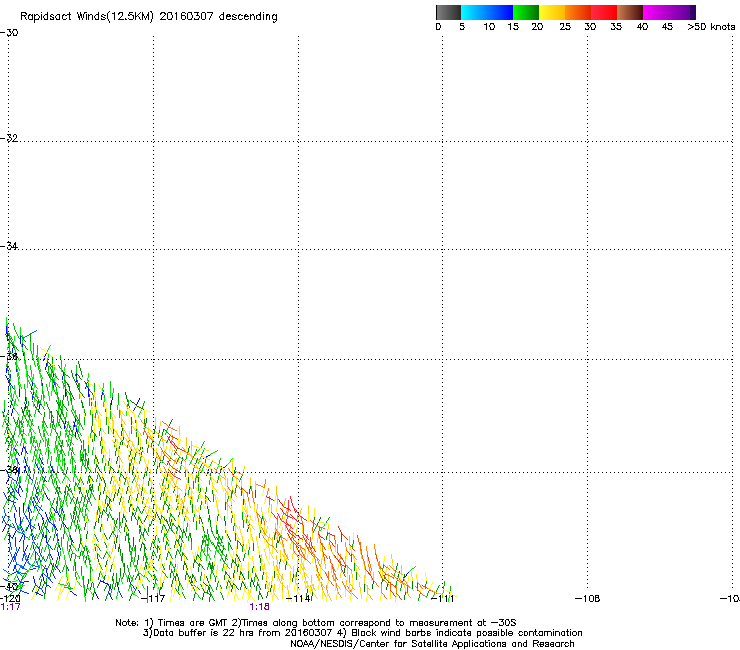Click the '>50 knots' legend label
The width and height of the screenshot is (740, 650).
[x=711, y=27]
